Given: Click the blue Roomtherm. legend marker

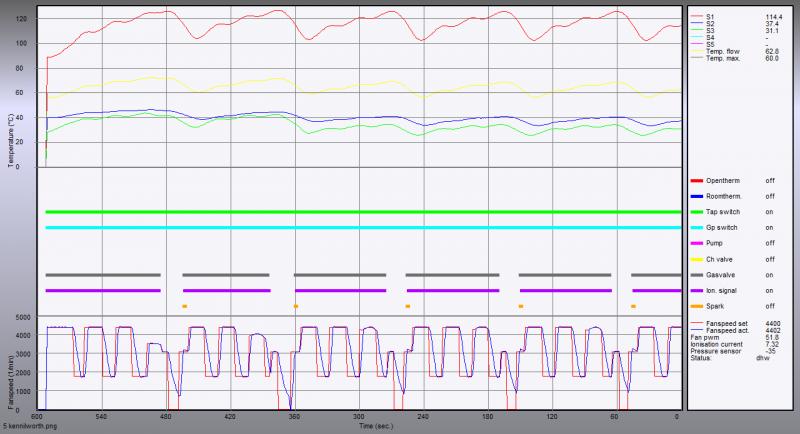Looking at the screenshot, I should pos(695,196).
